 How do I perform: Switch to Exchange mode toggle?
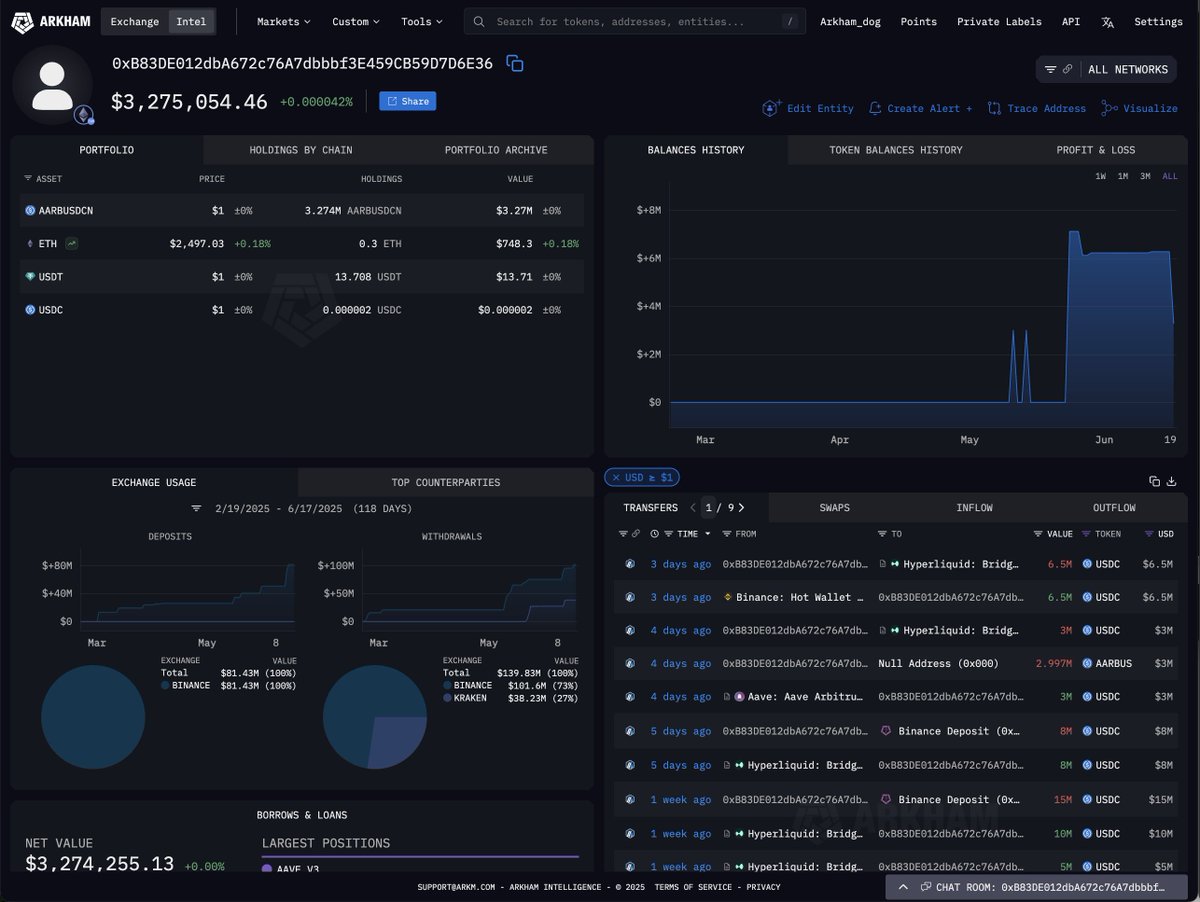point(135,21)
